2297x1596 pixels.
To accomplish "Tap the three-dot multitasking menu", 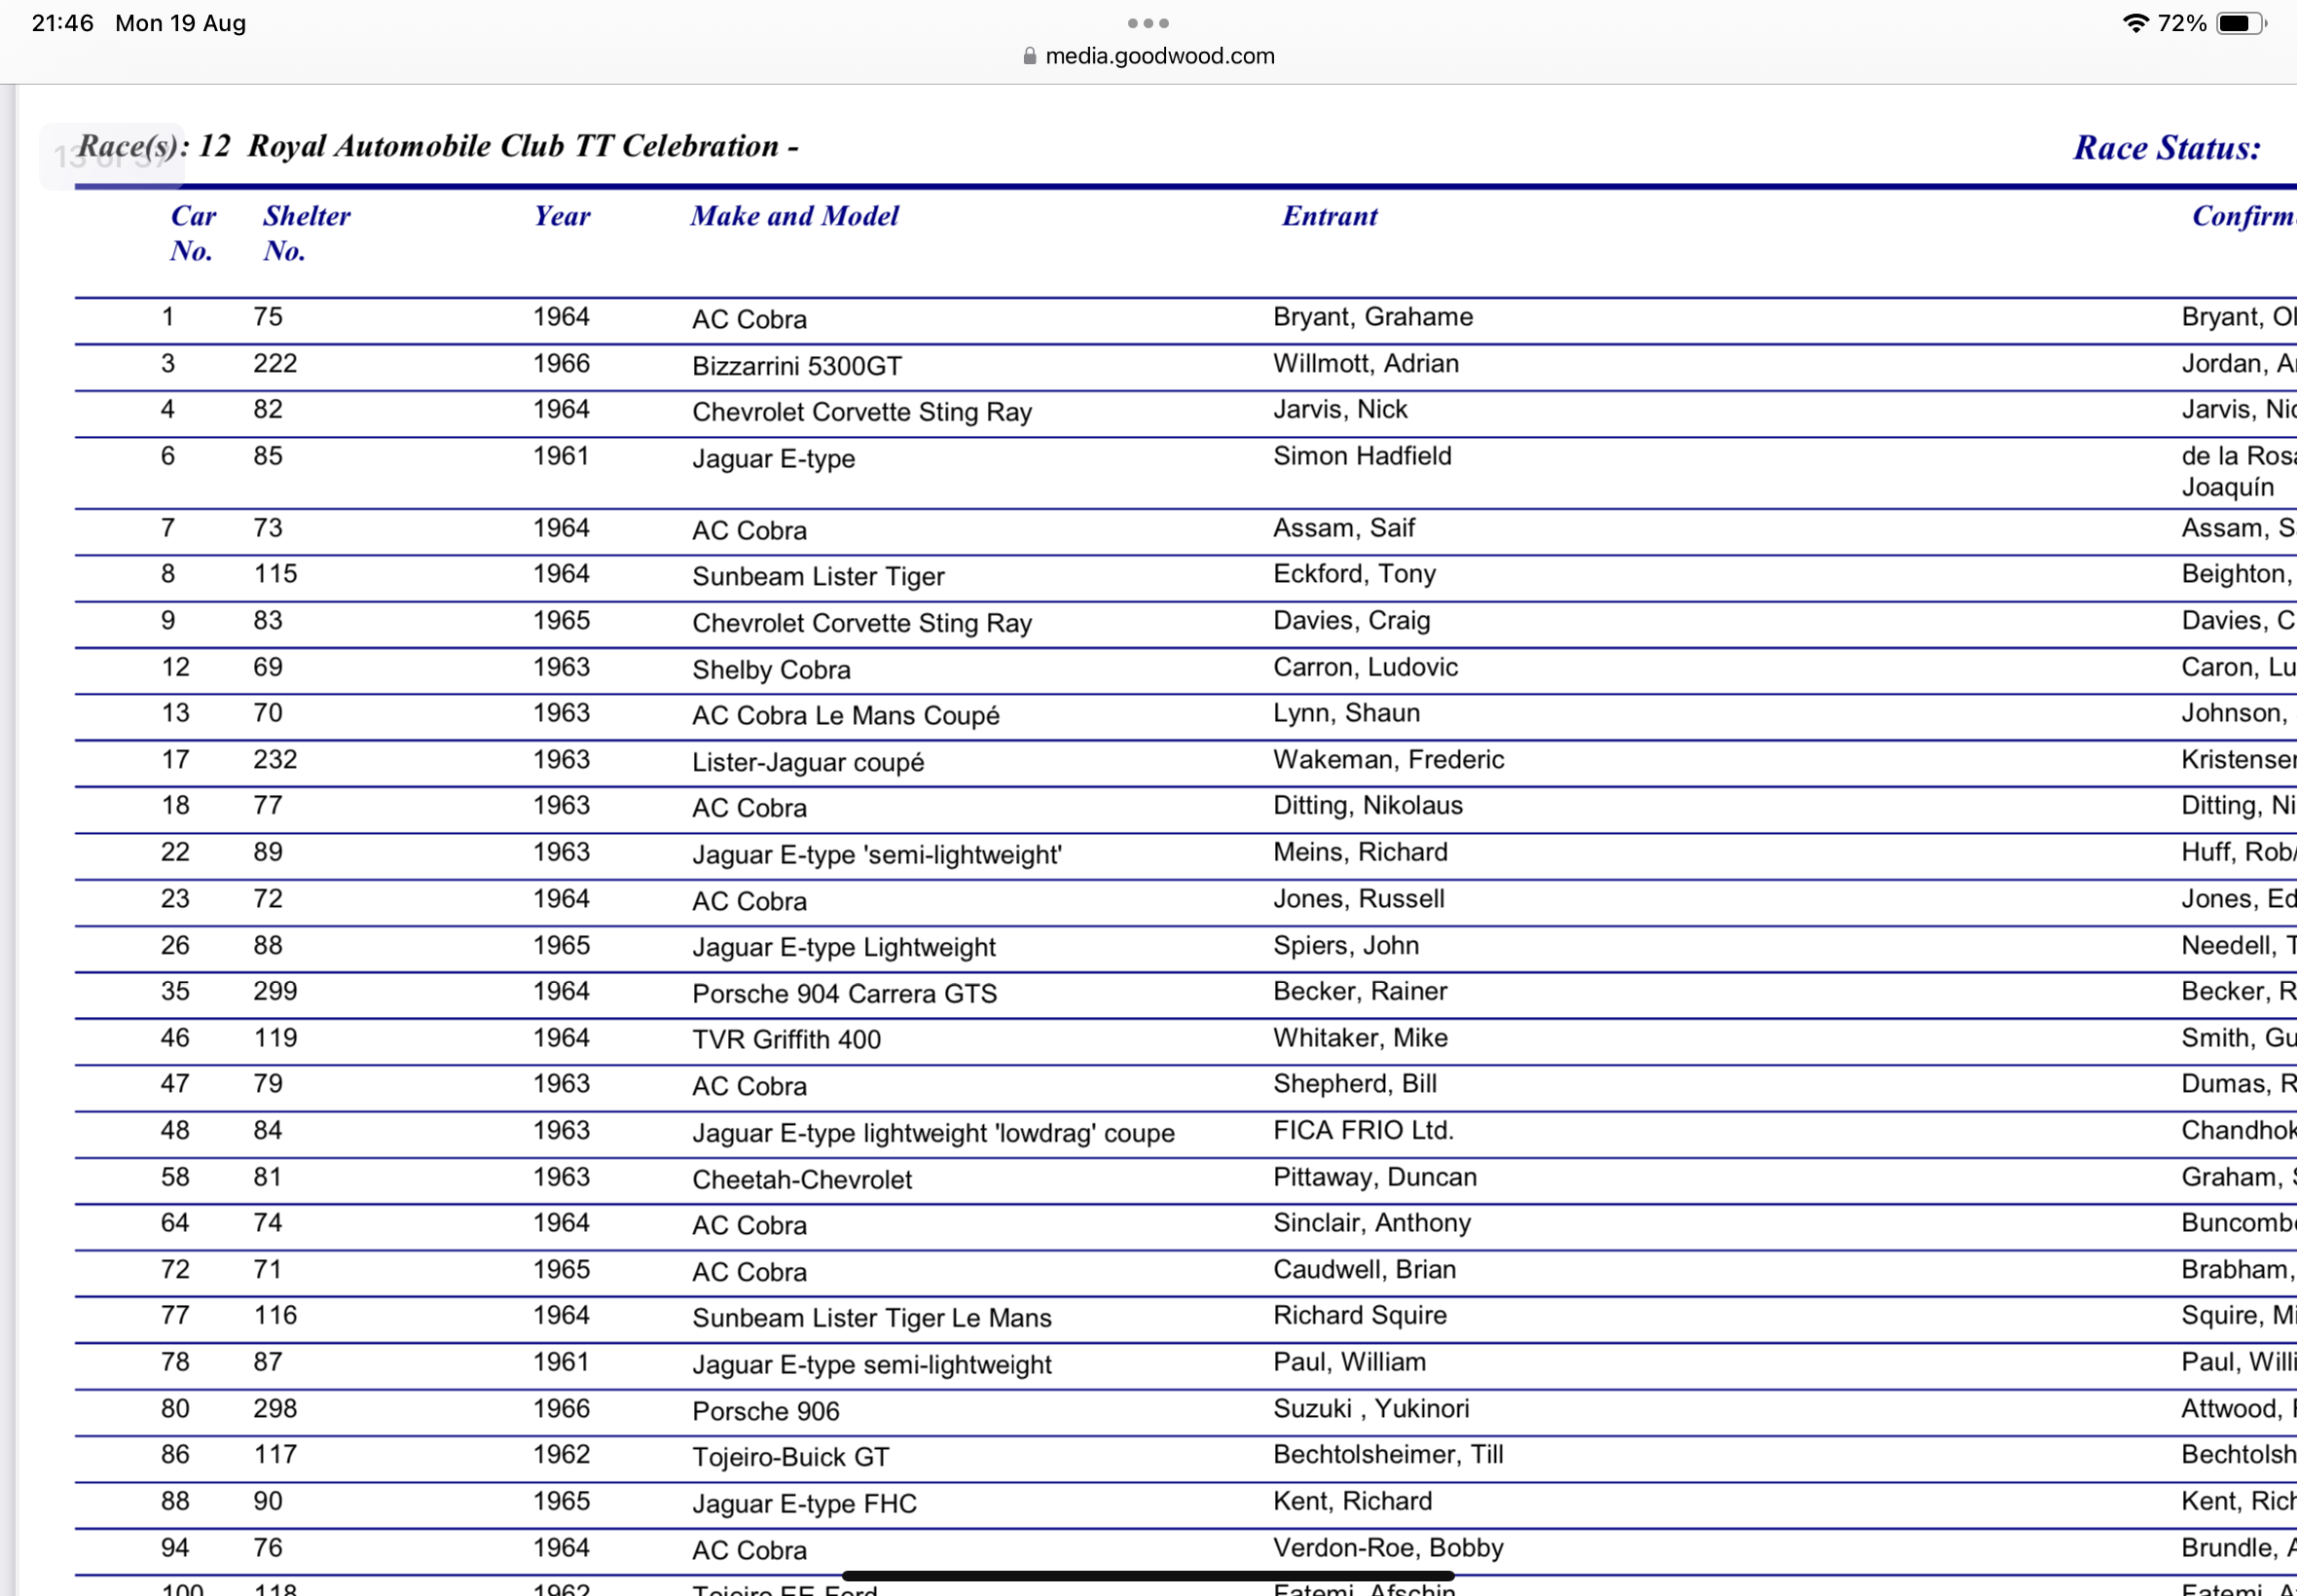I will 1147,23.
